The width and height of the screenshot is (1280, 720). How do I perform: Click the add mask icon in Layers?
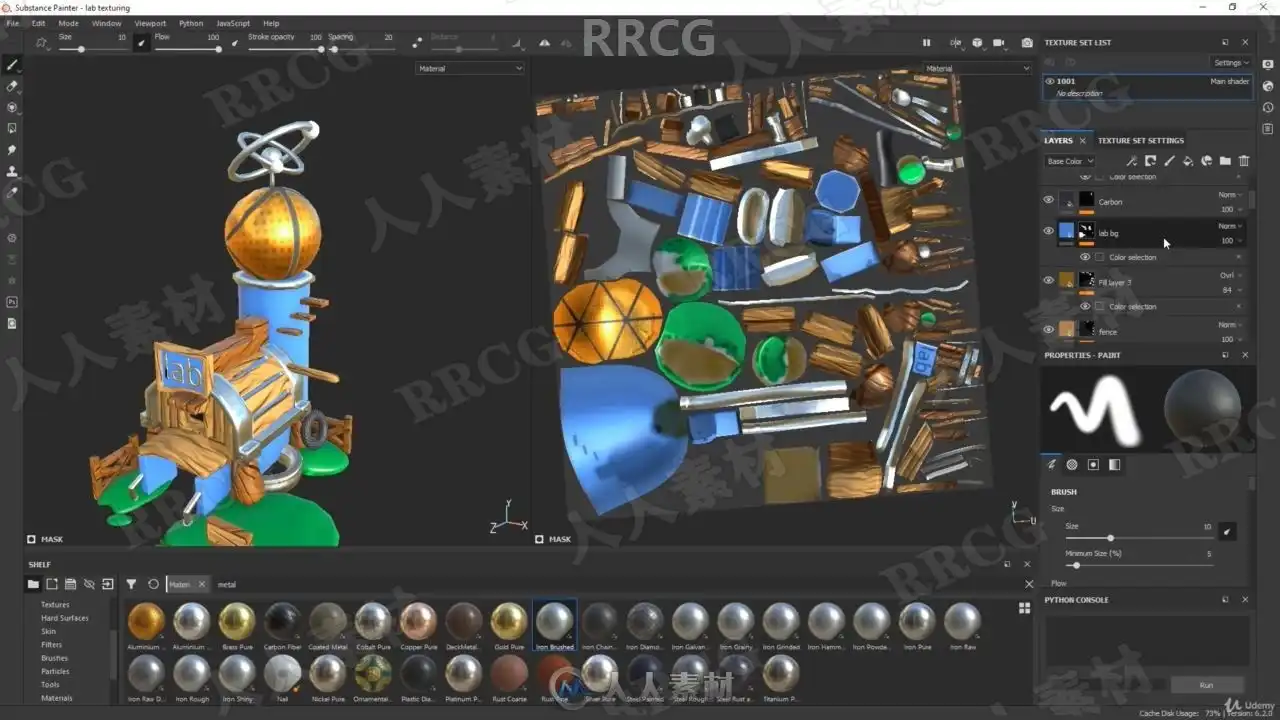[x=1150, y=161]
